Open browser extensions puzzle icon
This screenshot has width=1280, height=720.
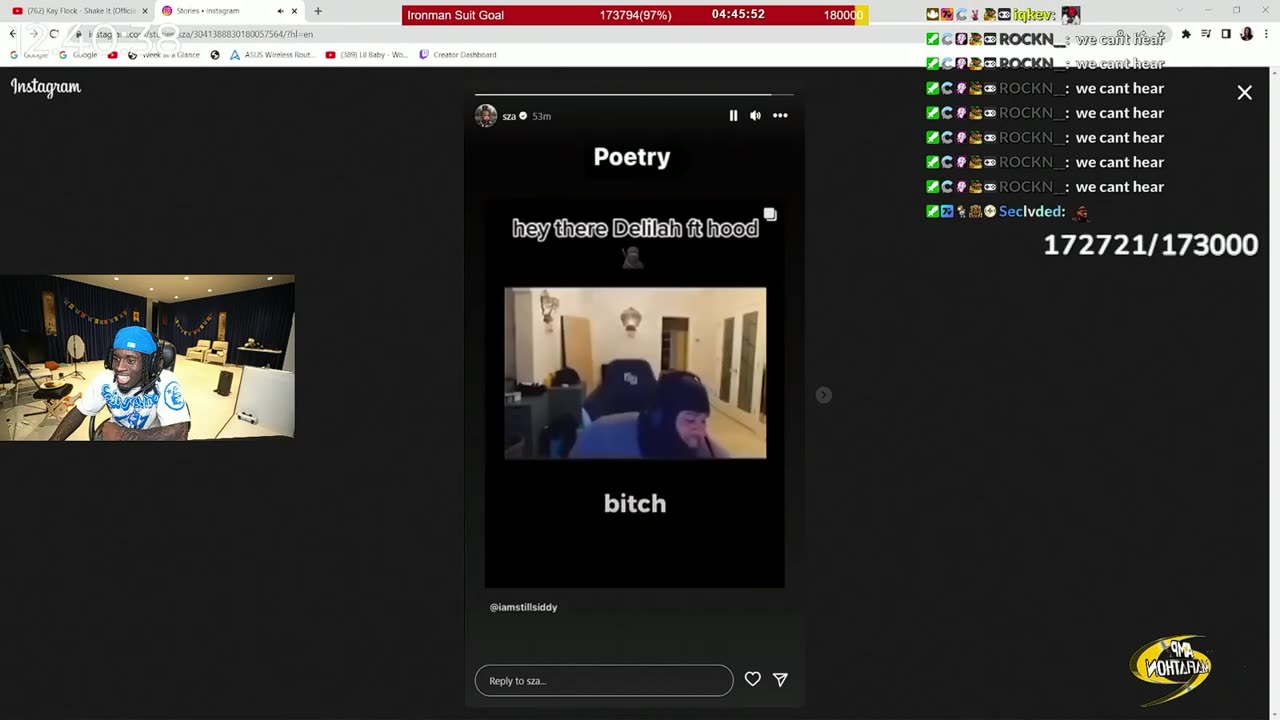(1186, 34)
